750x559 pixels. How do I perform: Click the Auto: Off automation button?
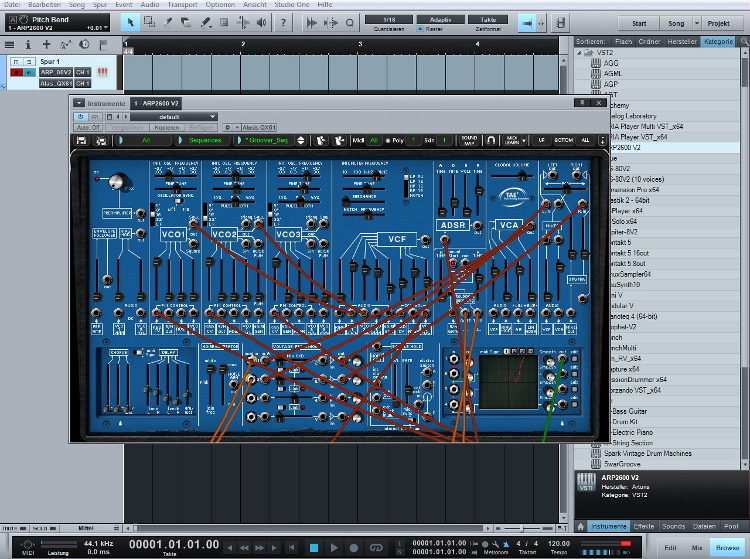(88, 128)
